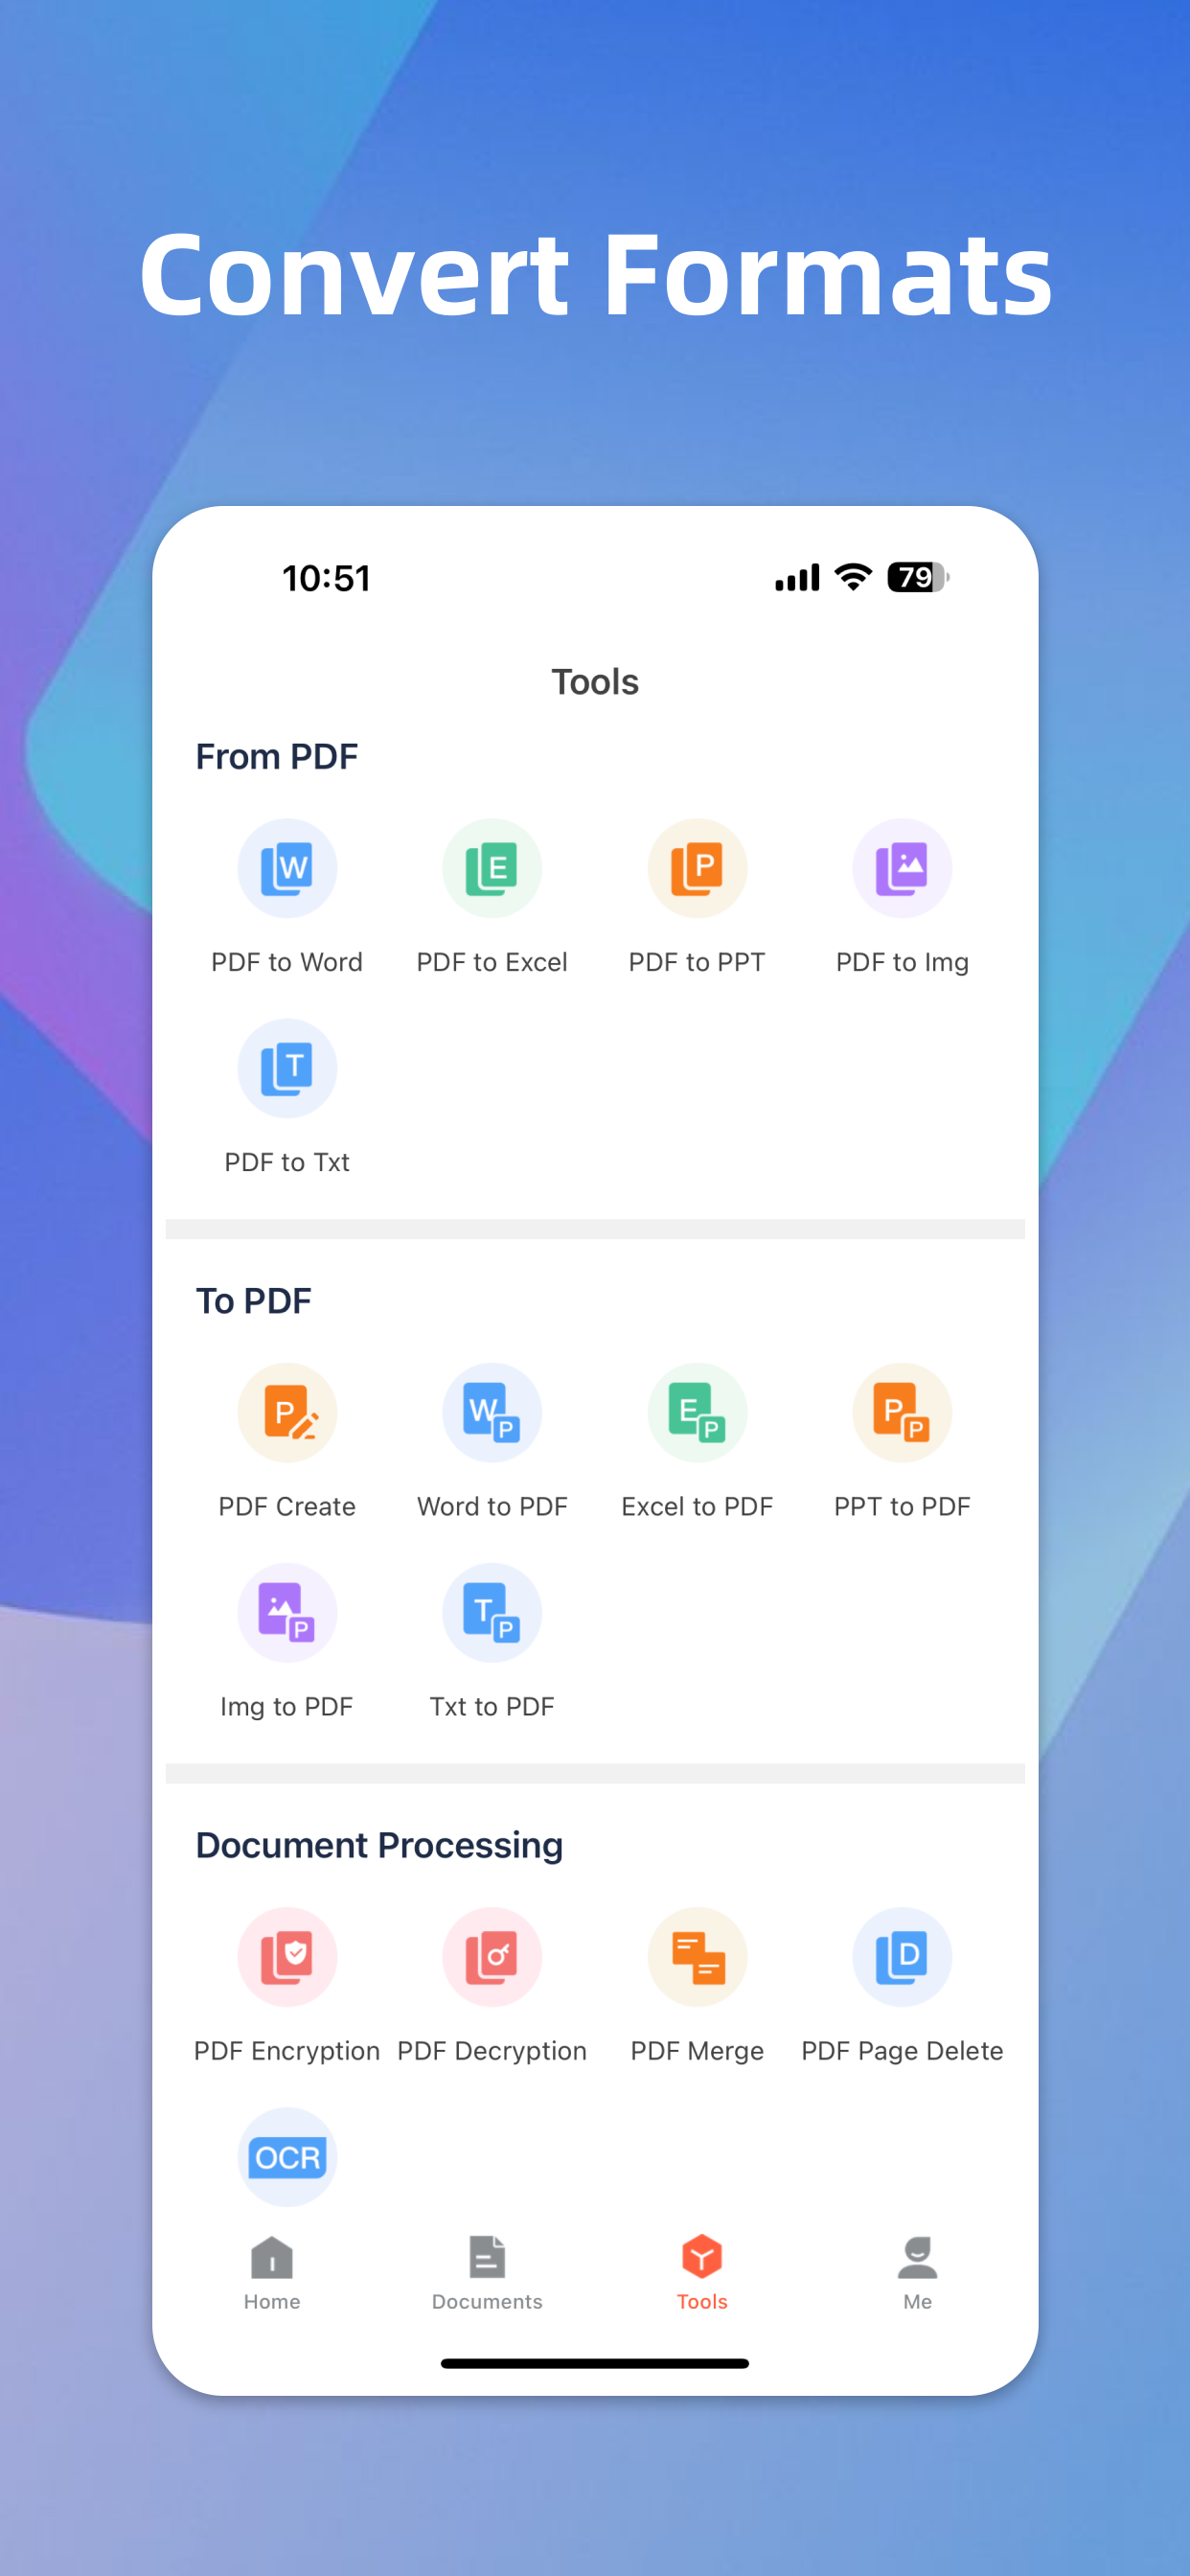This screenshot has height=2576, width=1190.
Task: Tap the Word to PDF icon
Action: point(492,1412)
